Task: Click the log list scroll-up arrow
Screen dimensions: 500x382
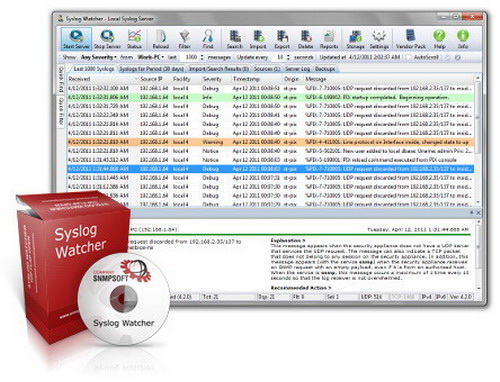Action: 477,78
